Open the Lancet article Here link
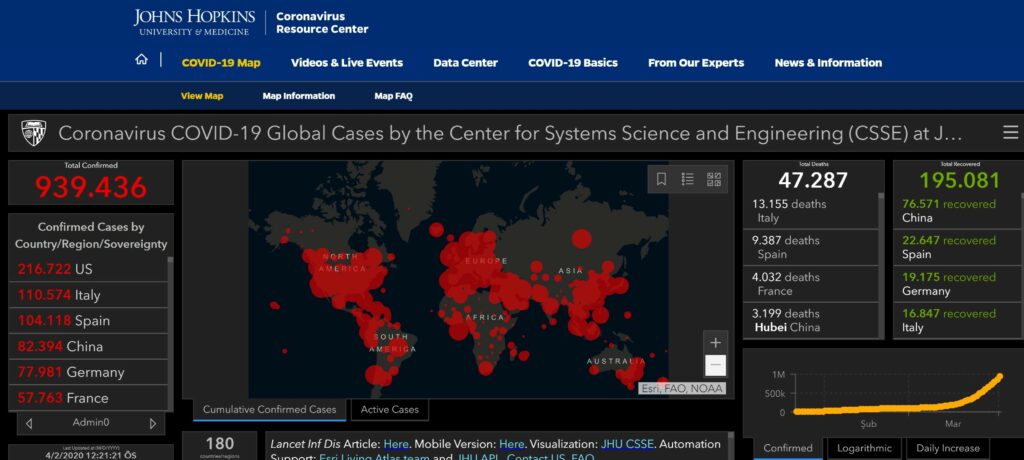 395,444
